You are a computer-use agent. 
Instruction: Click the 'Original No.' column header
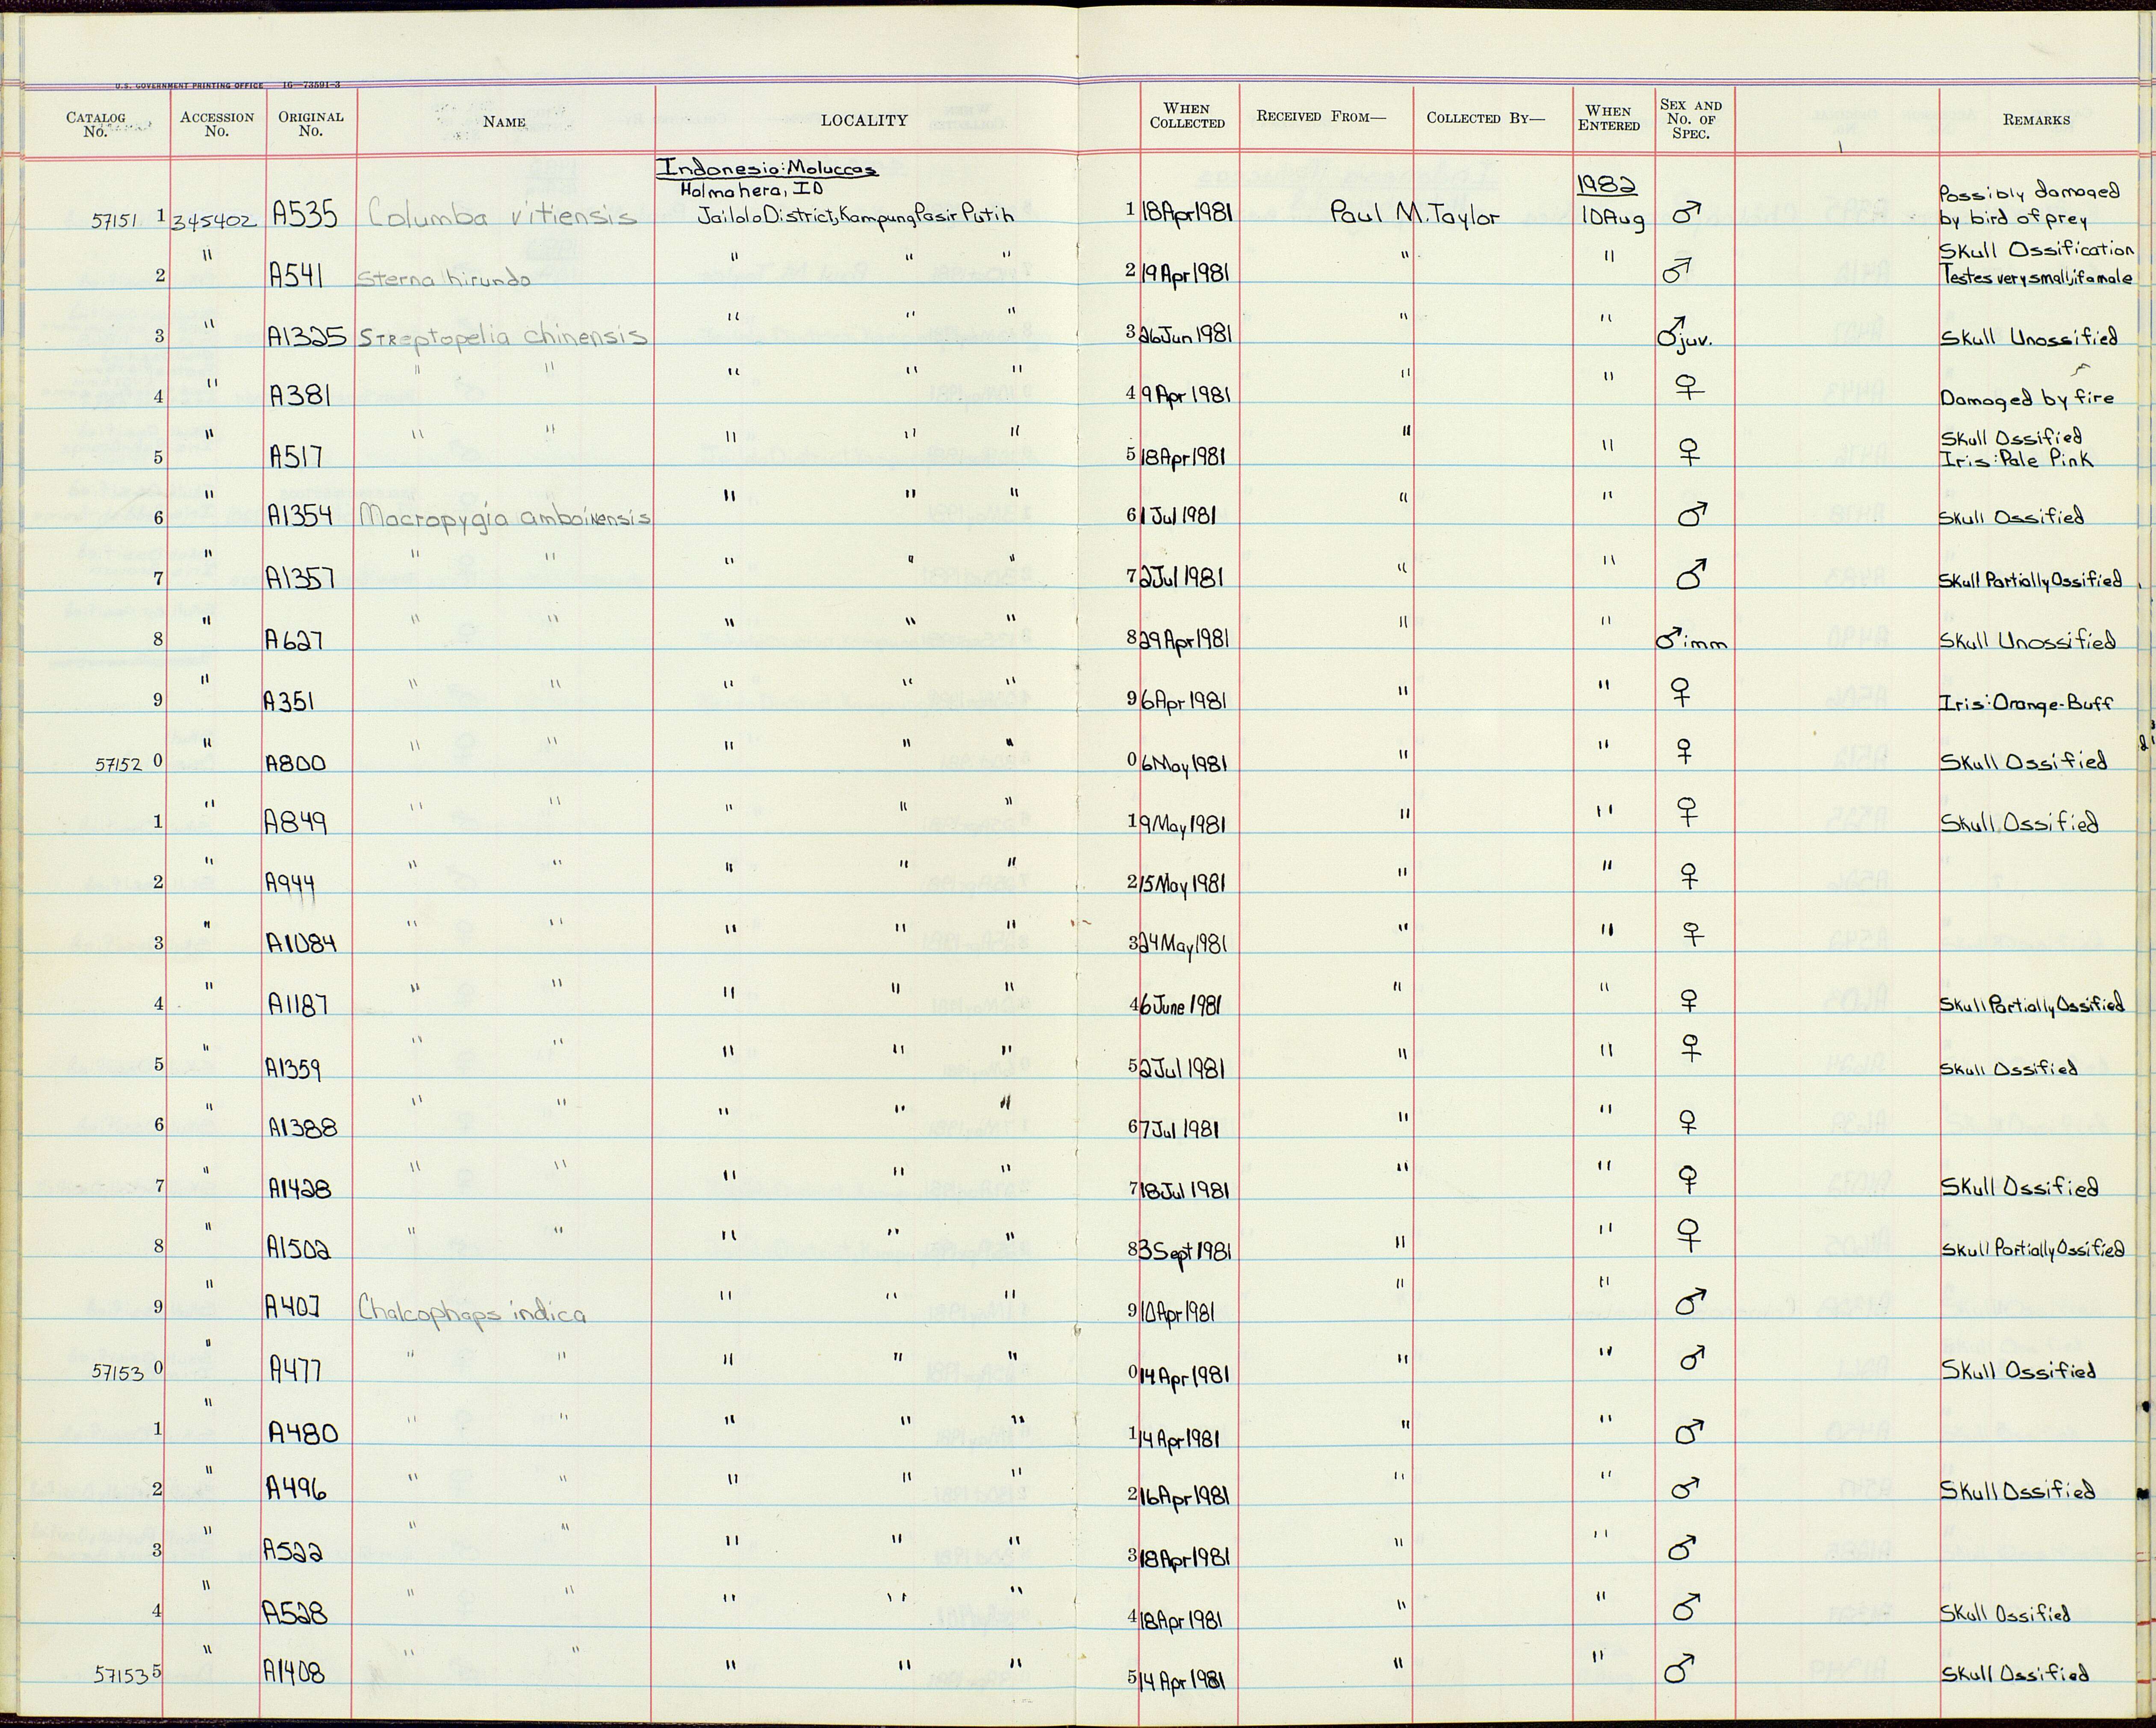pos(311,124)
